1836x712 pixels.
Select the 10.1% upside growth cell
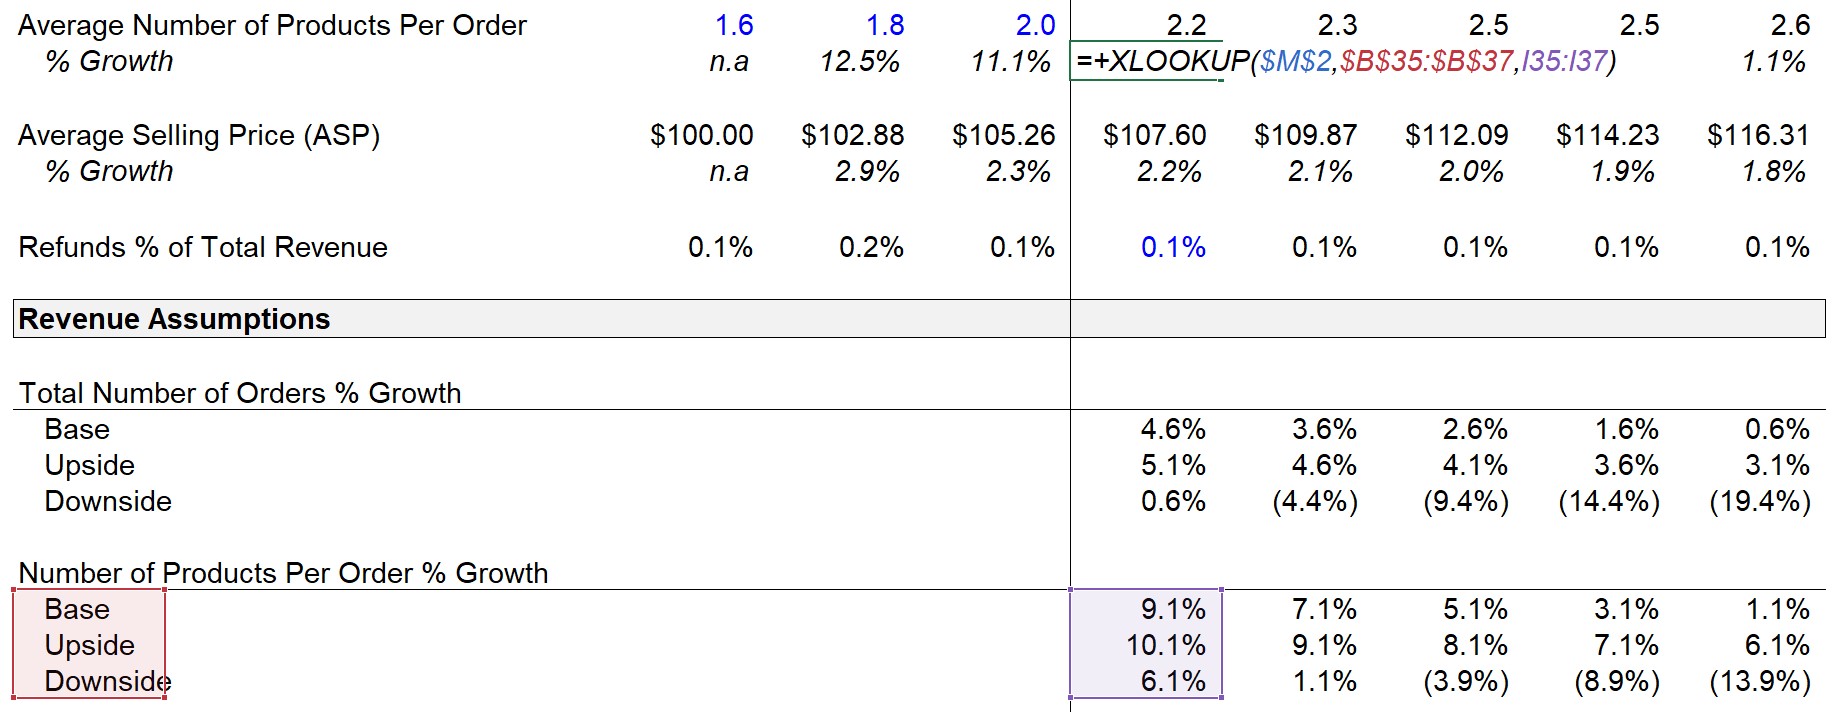[x=1165, y=645]
